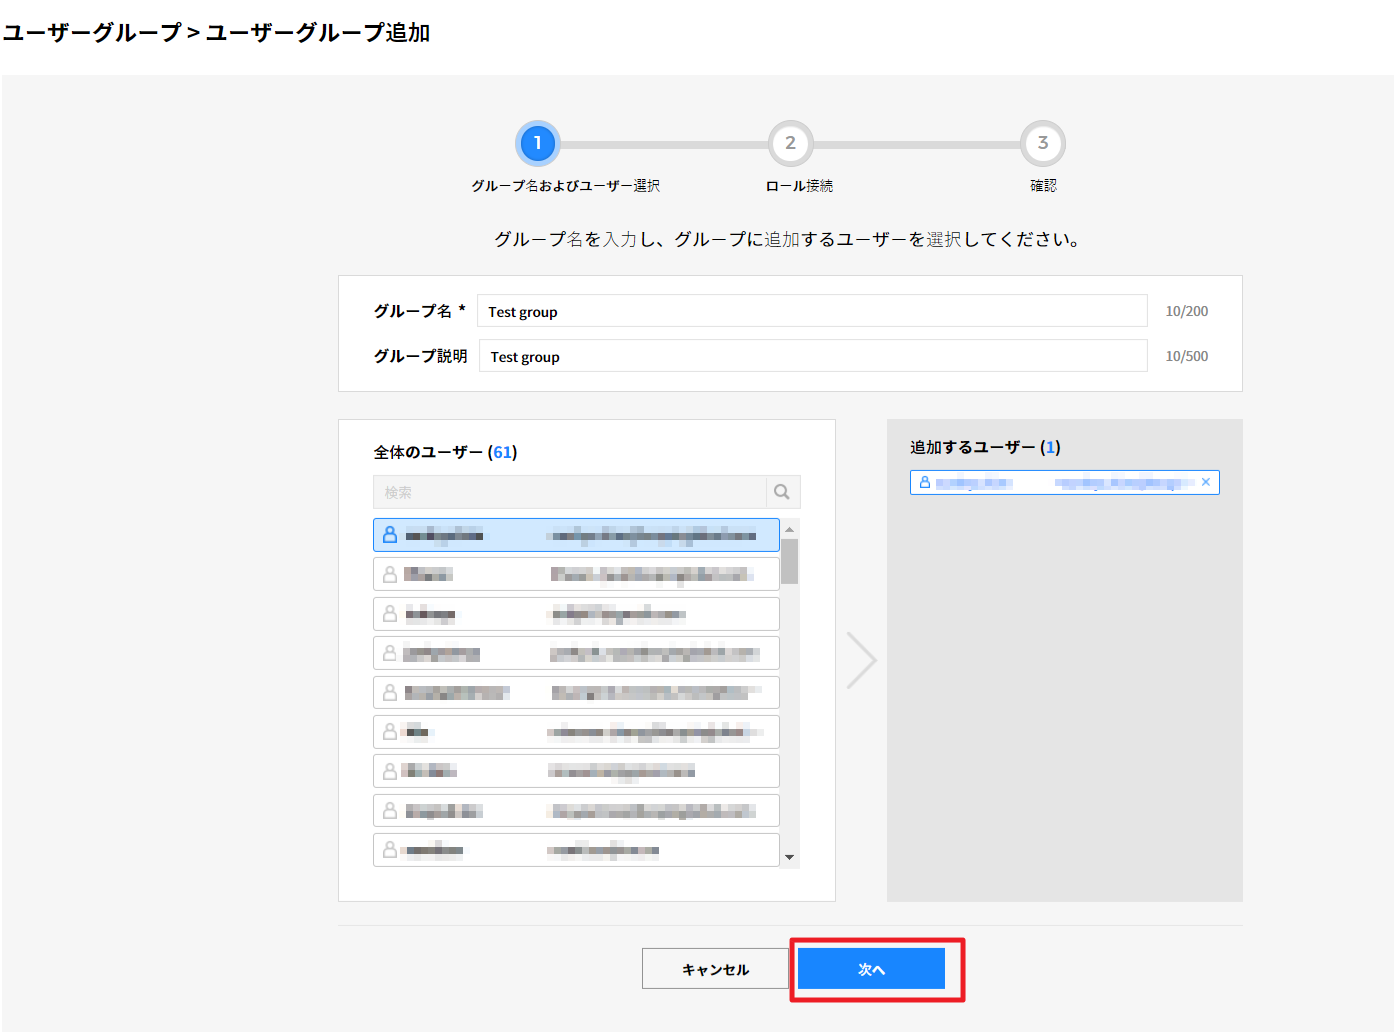
Task: Click the user icon in the added user entry
Action: click(x=925, y=482)
